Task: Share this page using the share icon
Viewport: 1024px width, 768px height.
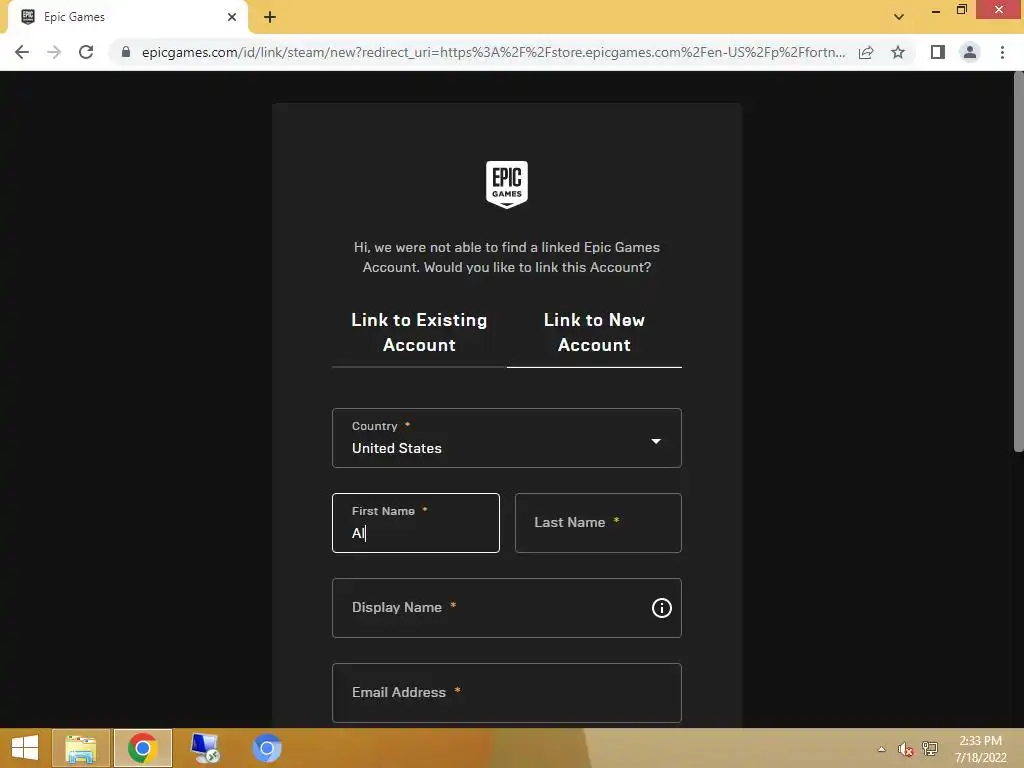Action: [x=866, y=52]
